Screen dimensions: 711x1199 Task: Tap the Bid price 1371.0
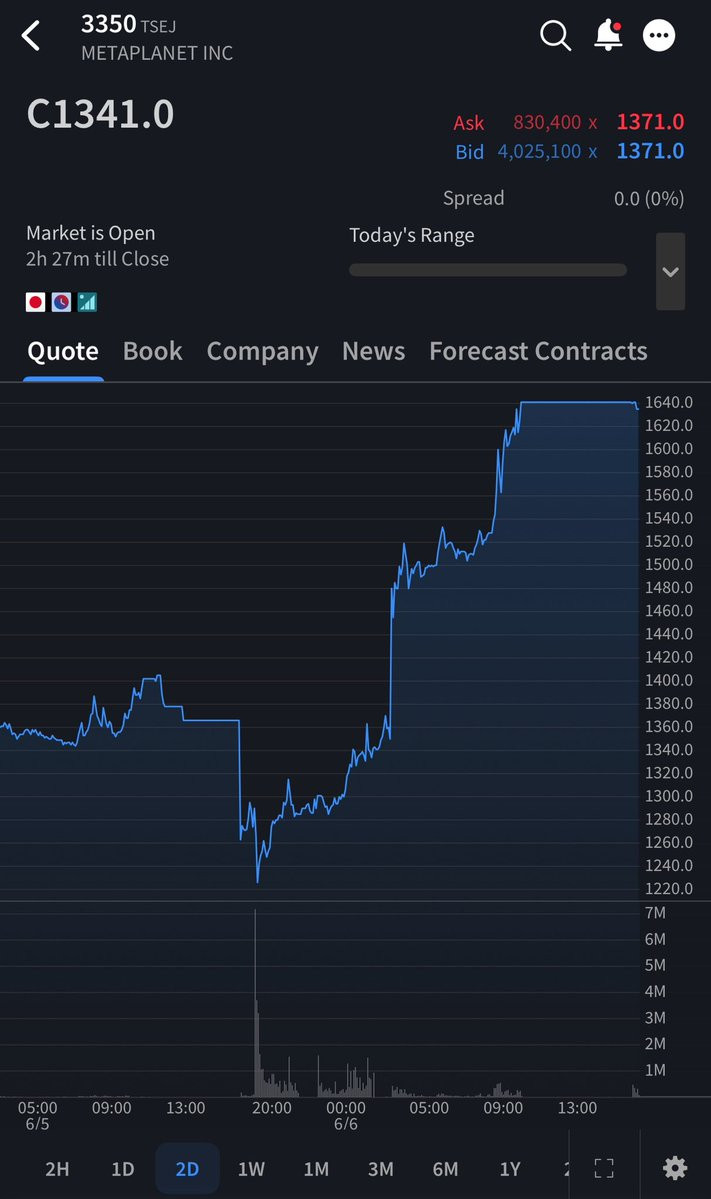point(650,151)
